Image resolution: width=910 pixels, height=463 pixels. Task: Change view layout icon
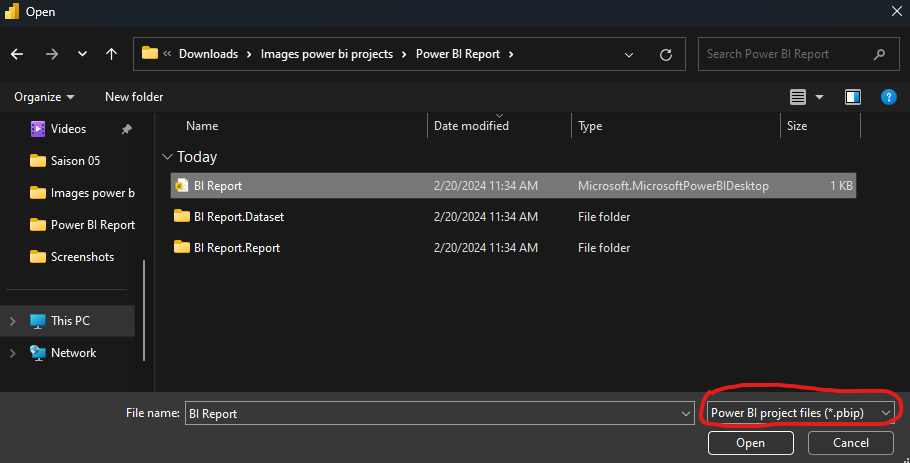[x=797, y=97]
